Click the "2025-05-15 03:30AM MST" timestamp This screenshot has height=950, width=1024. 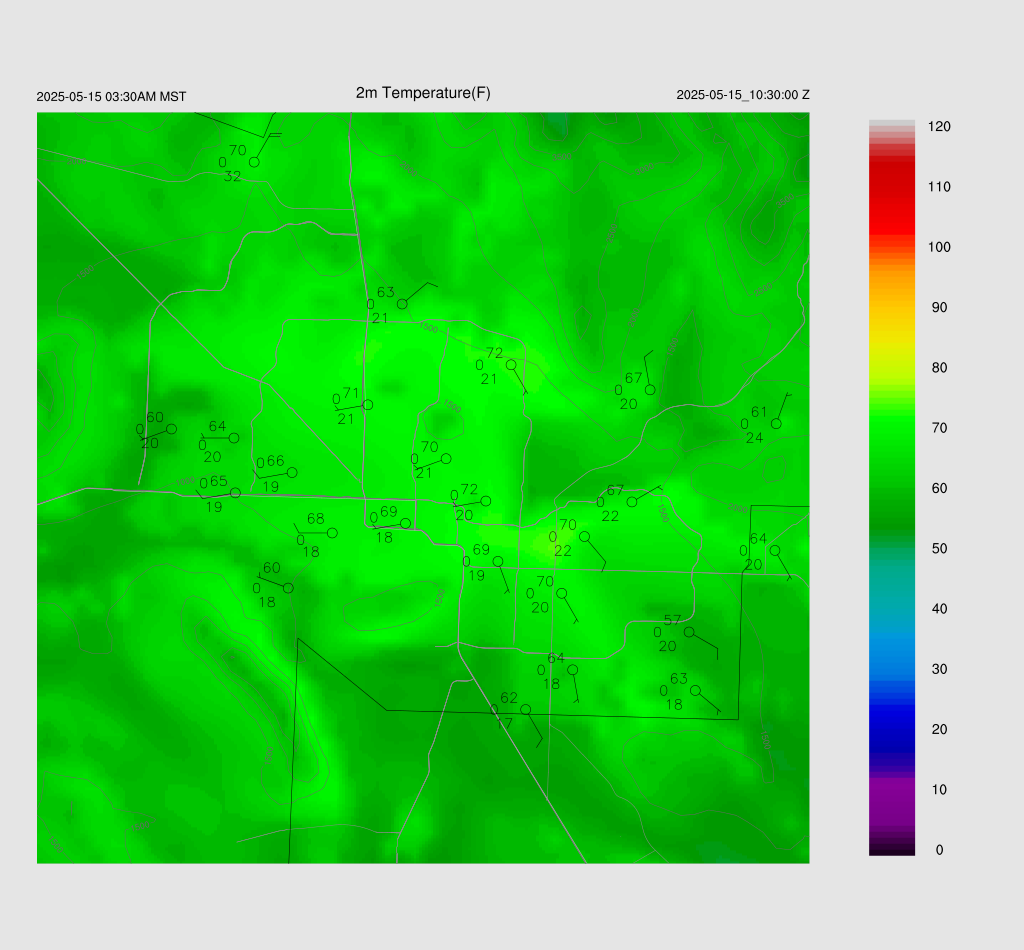(111, 97)
